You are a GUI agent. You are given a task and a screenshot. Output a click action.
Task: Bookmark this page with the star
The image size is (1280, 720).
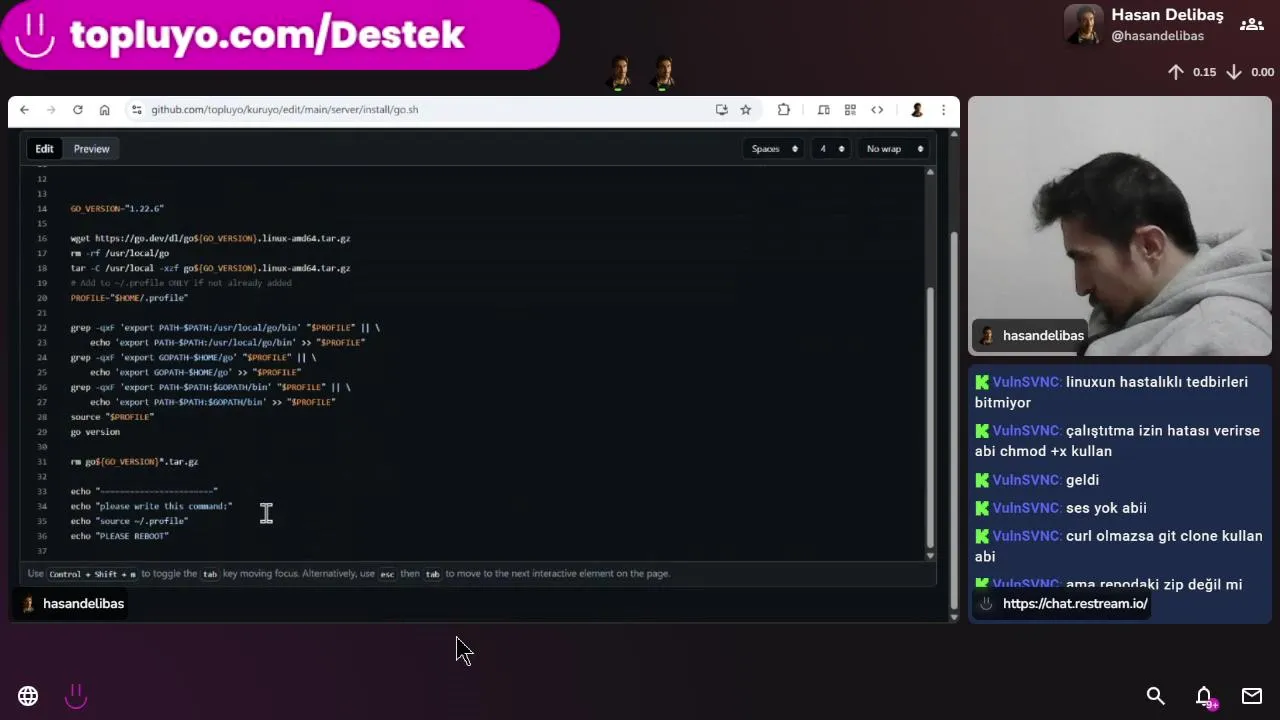point(746,110)
